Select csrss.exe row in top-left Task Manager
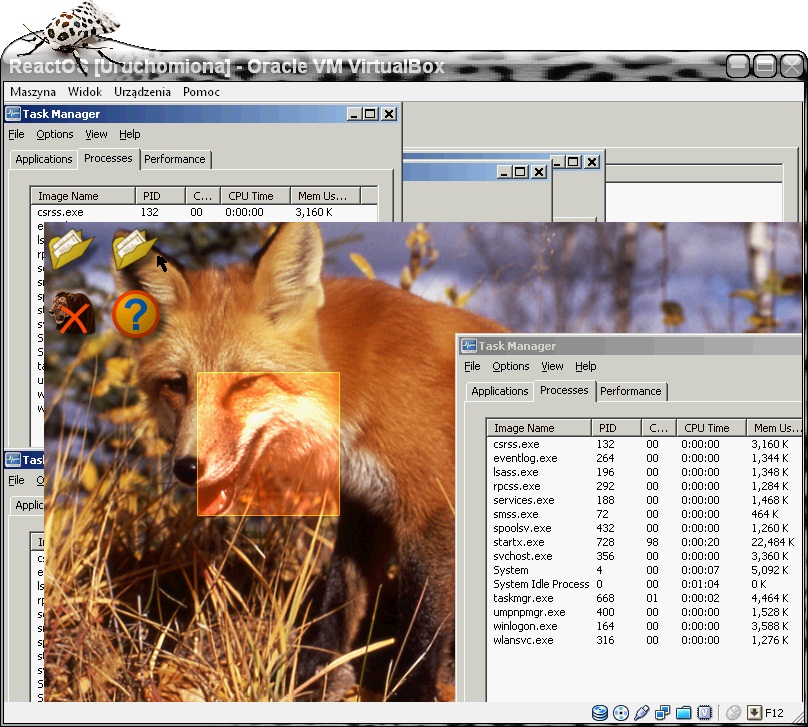The width and height of the screenshot is (808, 727). 204,212
